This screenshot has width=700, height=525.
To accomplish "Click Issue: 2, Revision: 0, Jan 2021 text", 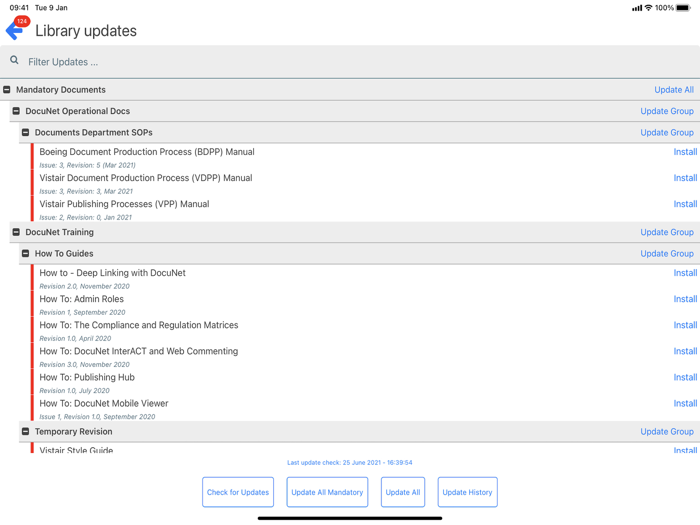I will pyautogui.click(x=86, y=217).
